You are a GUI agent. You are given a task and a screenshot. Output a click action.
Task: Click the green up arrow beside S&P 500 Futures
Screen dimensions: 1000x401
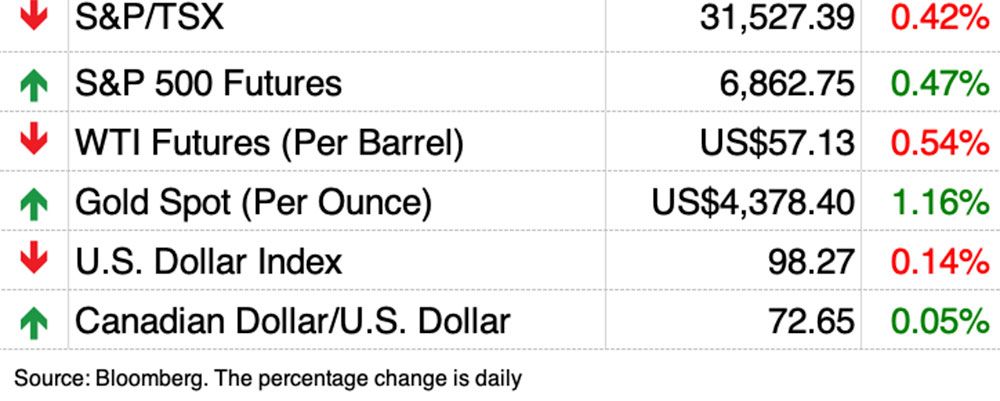(34, 84)
